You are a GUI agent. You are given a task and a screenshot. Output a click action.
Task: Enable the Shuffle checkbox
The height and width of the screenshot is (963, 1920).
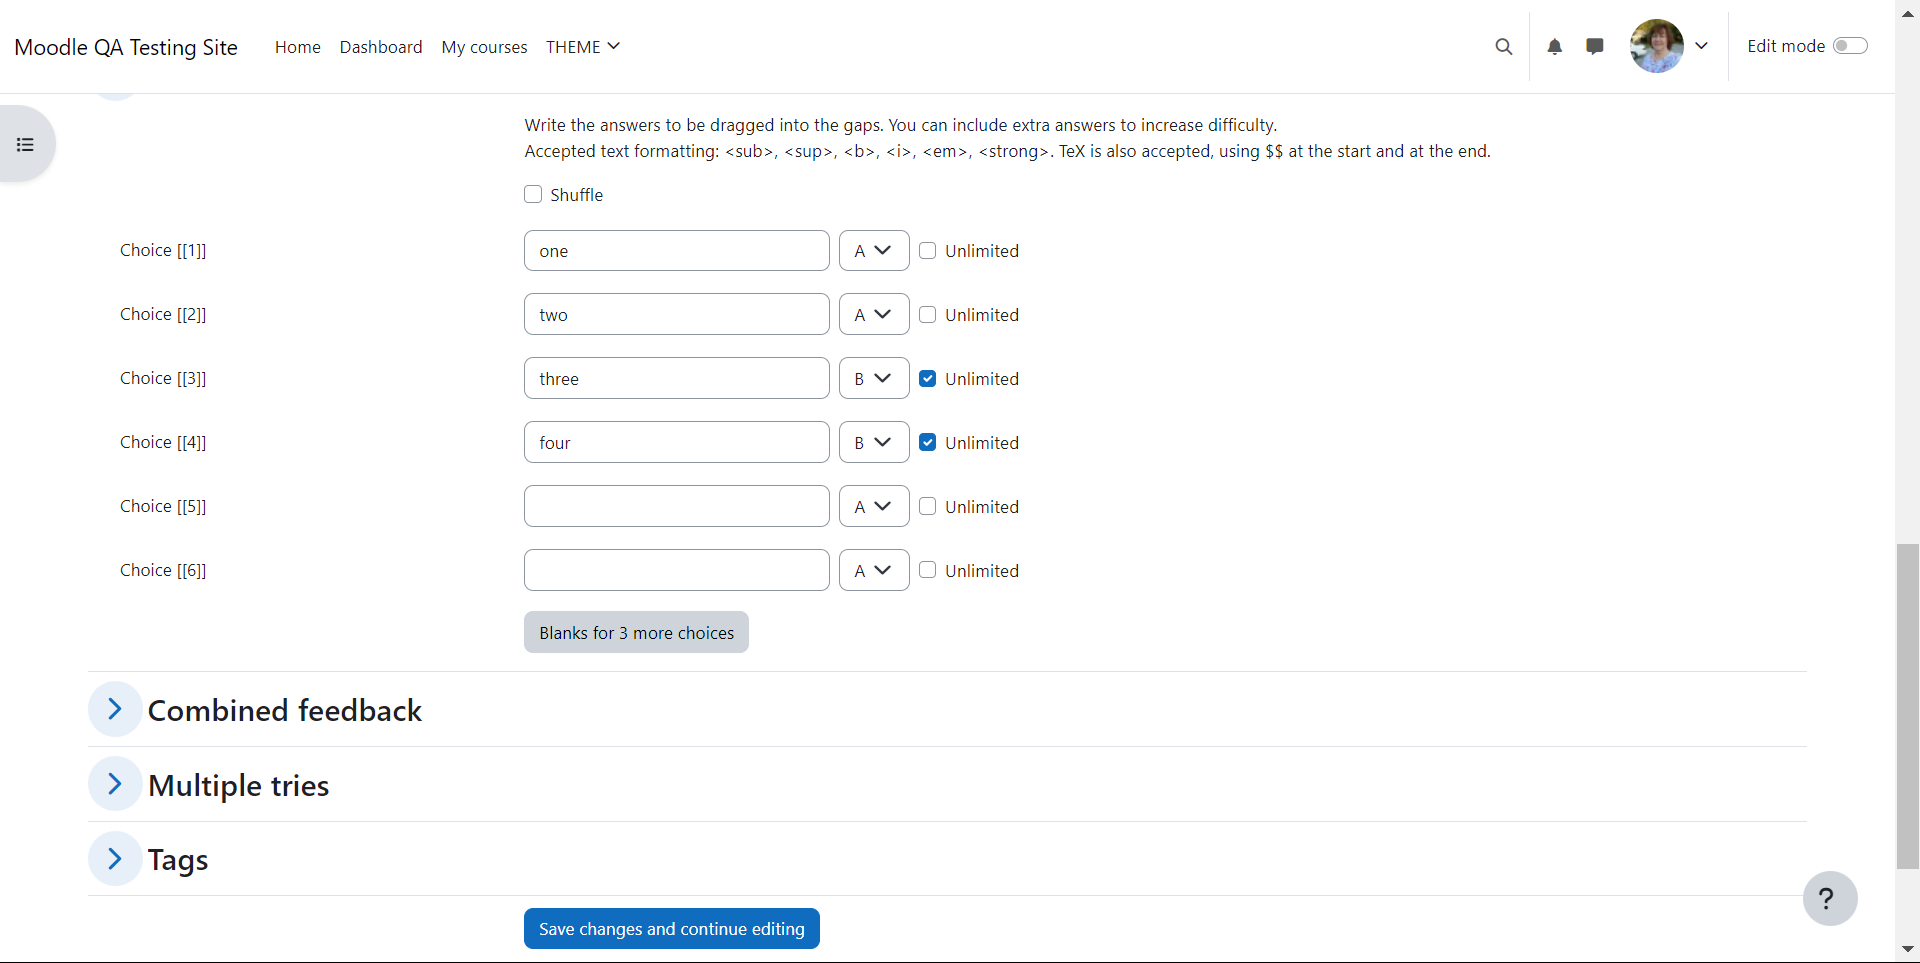(x=533, y=194)
